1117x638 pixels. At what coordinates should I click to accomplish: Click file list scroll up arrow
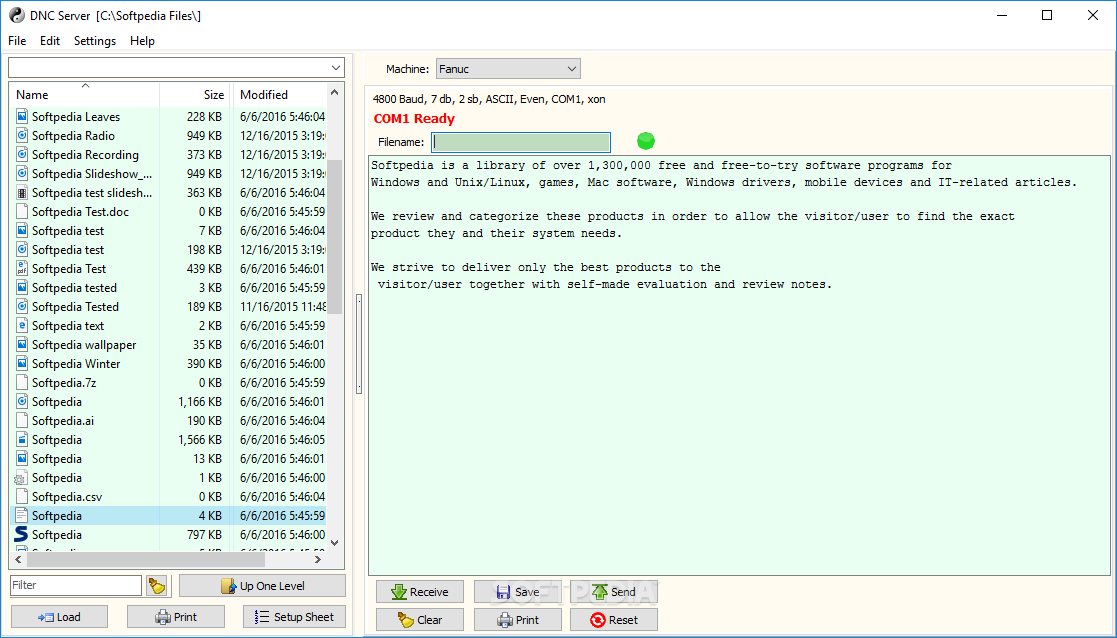[x=335, y=93]
